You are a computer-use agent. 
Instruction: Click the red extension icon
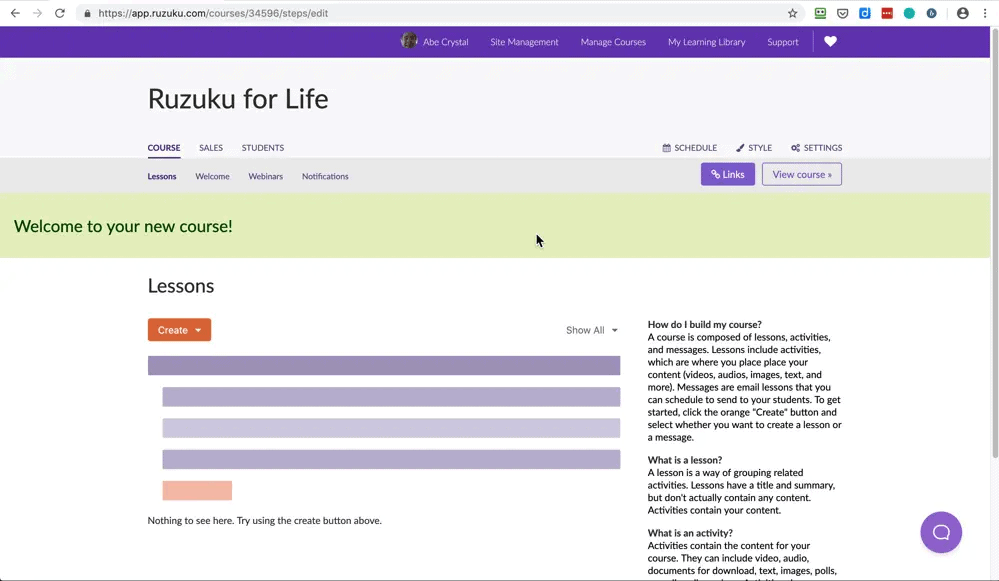coord(887,13)
